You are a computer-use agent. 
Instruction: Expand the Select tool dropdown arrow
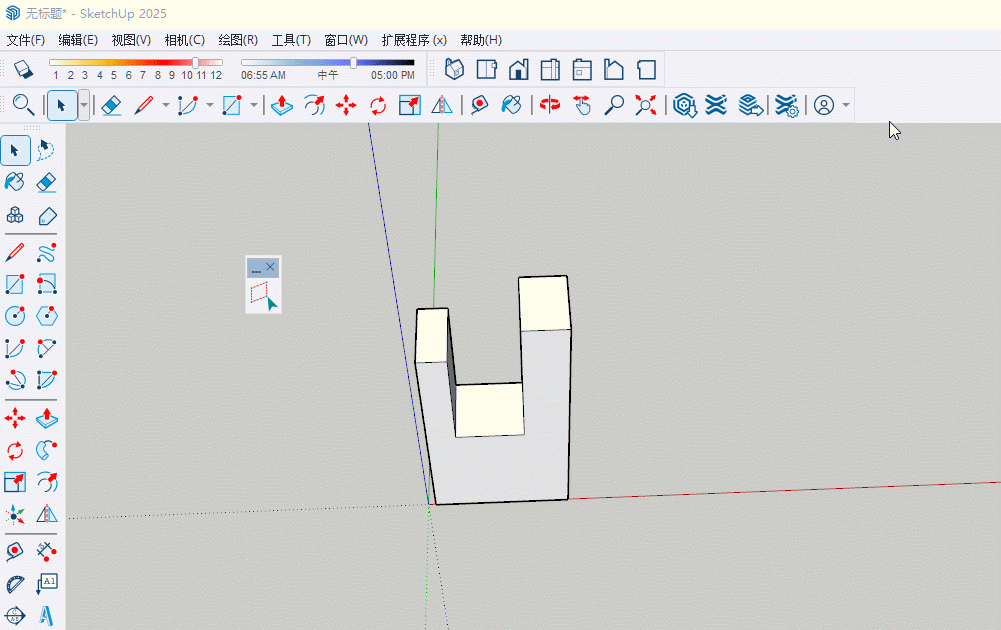point(84,105)
